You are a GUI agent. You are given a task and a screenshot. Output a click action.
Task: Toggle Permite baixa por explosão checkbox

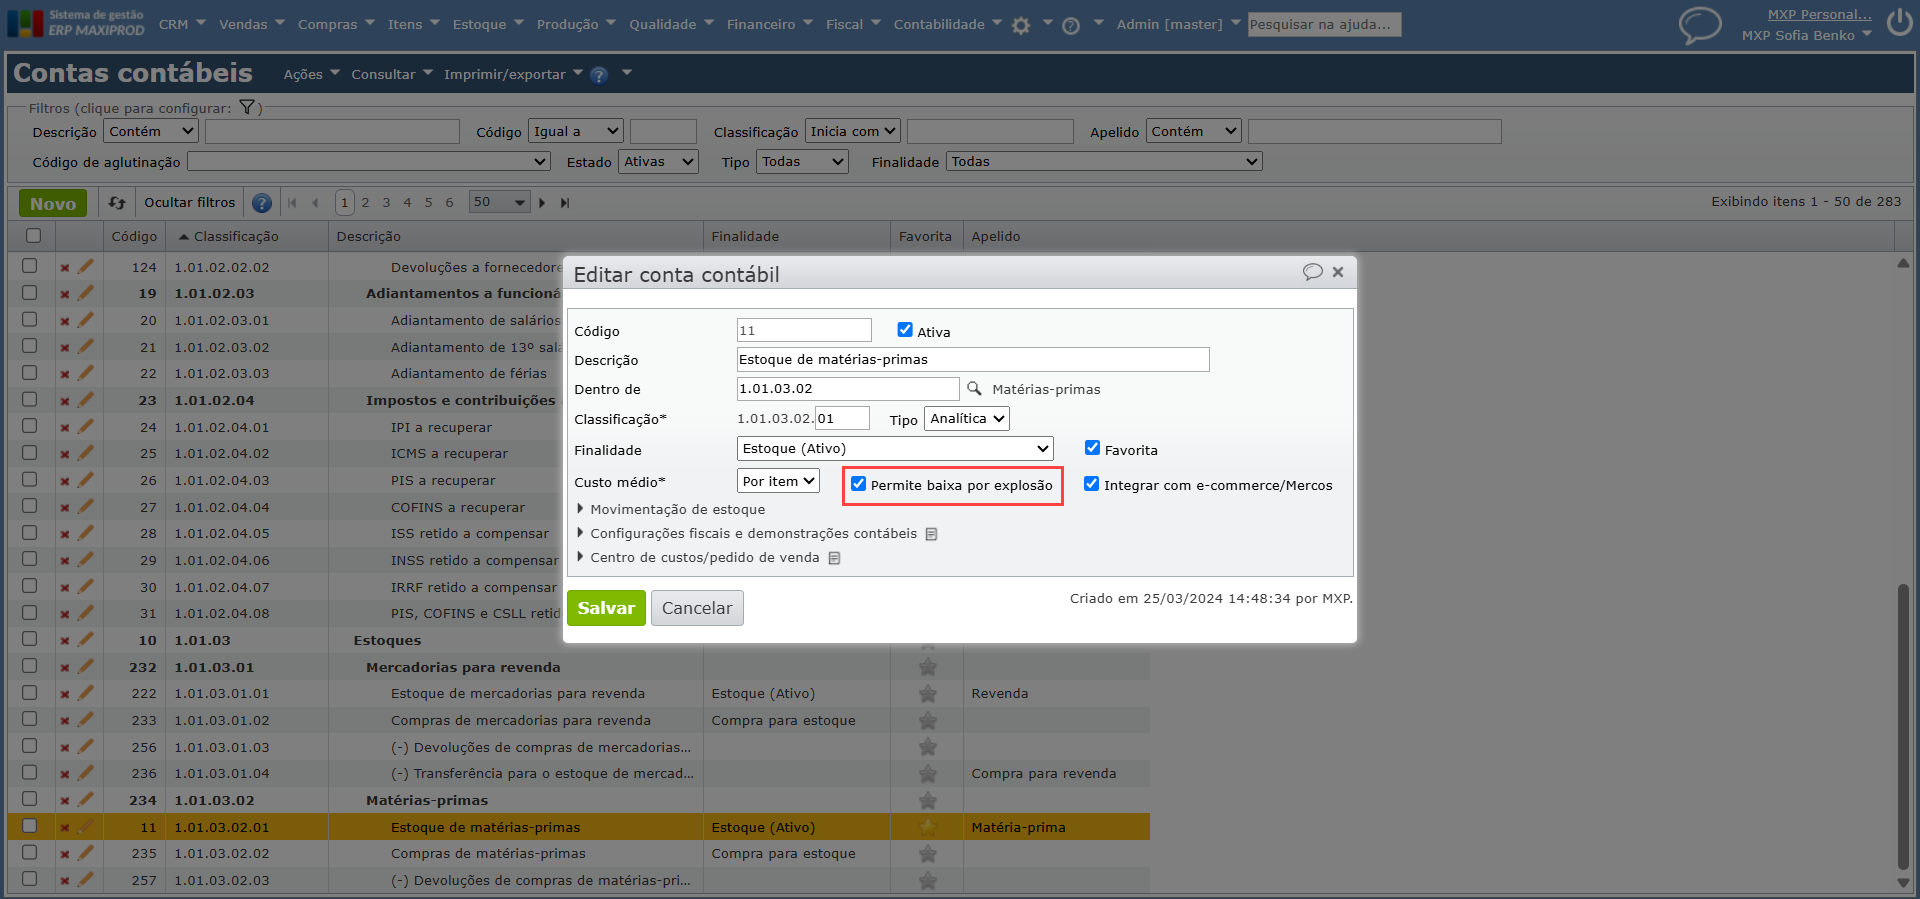[858, 484]
